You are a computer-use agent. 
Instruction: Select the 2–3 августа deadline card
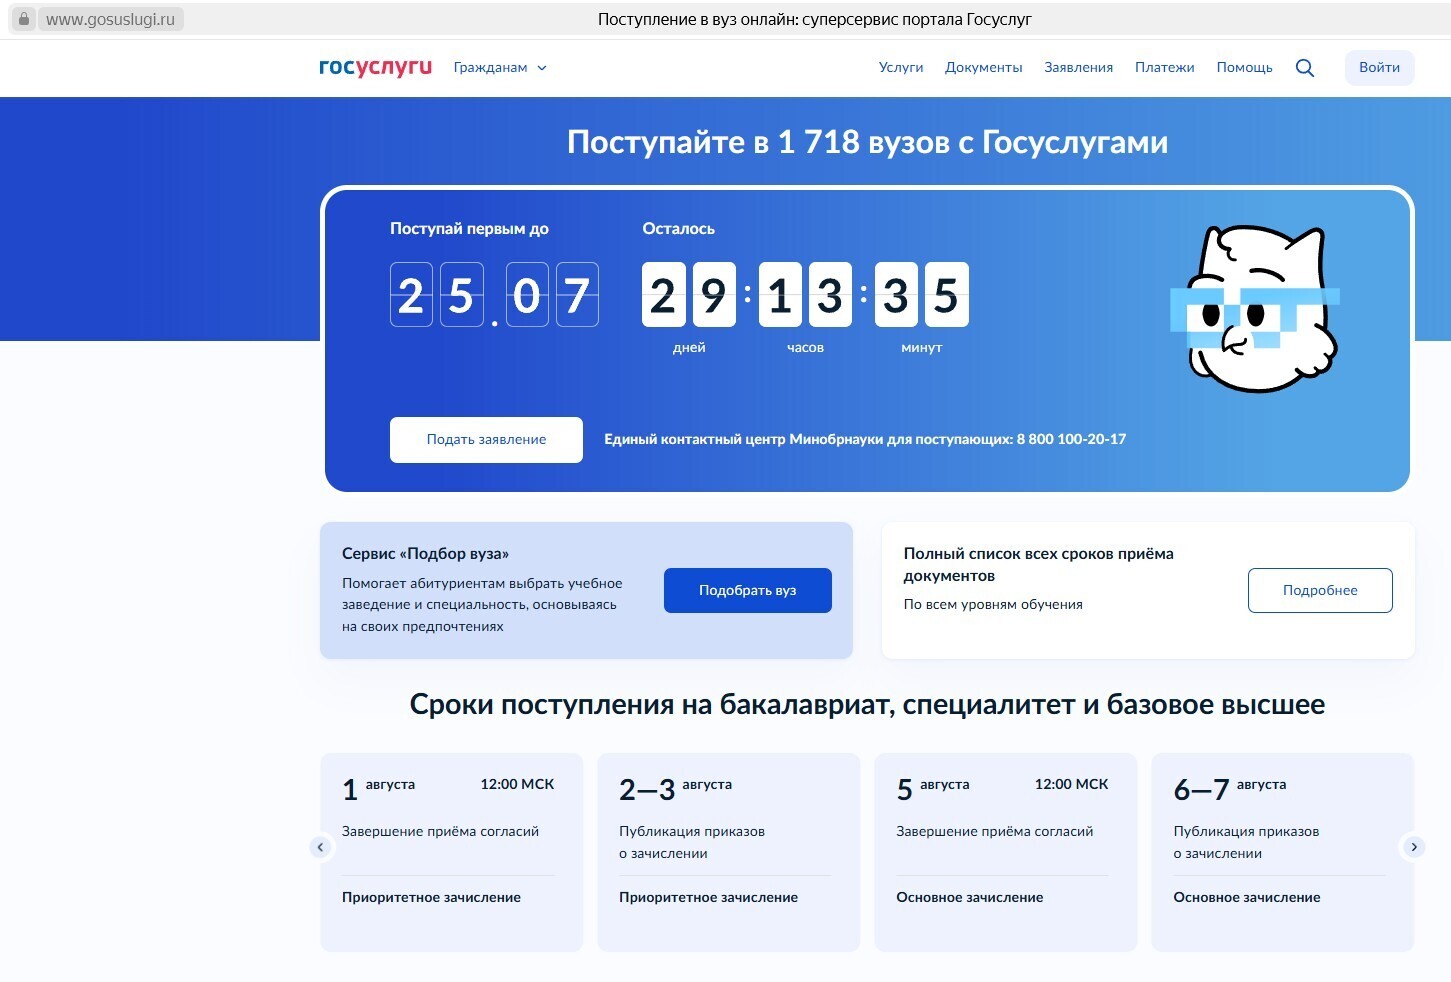click(x=728, y=852)
